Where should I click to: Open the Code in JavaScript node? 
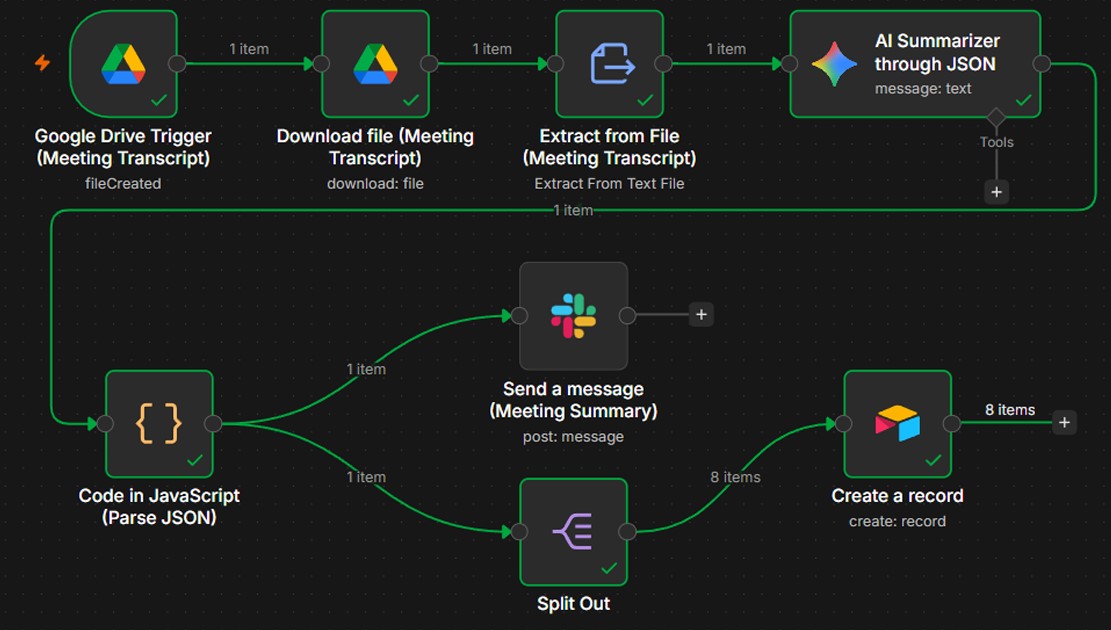point(159,424)
